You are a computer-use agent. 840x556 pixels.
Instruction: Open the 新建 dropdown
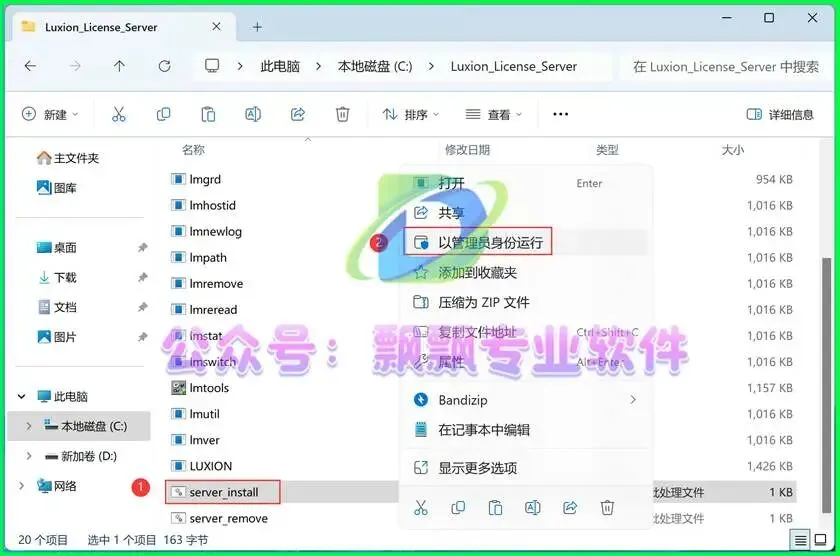click(50, 114)
